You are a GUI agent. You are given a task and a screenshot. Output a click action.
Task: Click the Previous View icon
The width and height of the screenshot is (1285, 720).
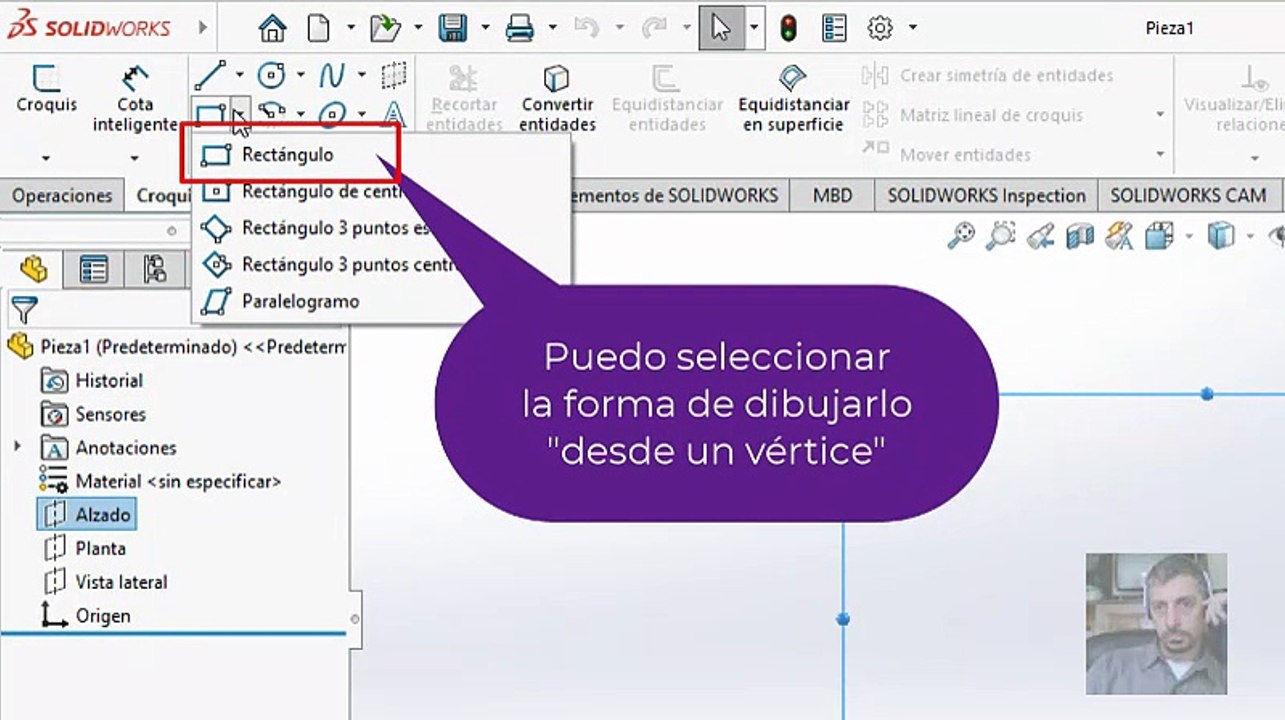tap(1041, 236)
